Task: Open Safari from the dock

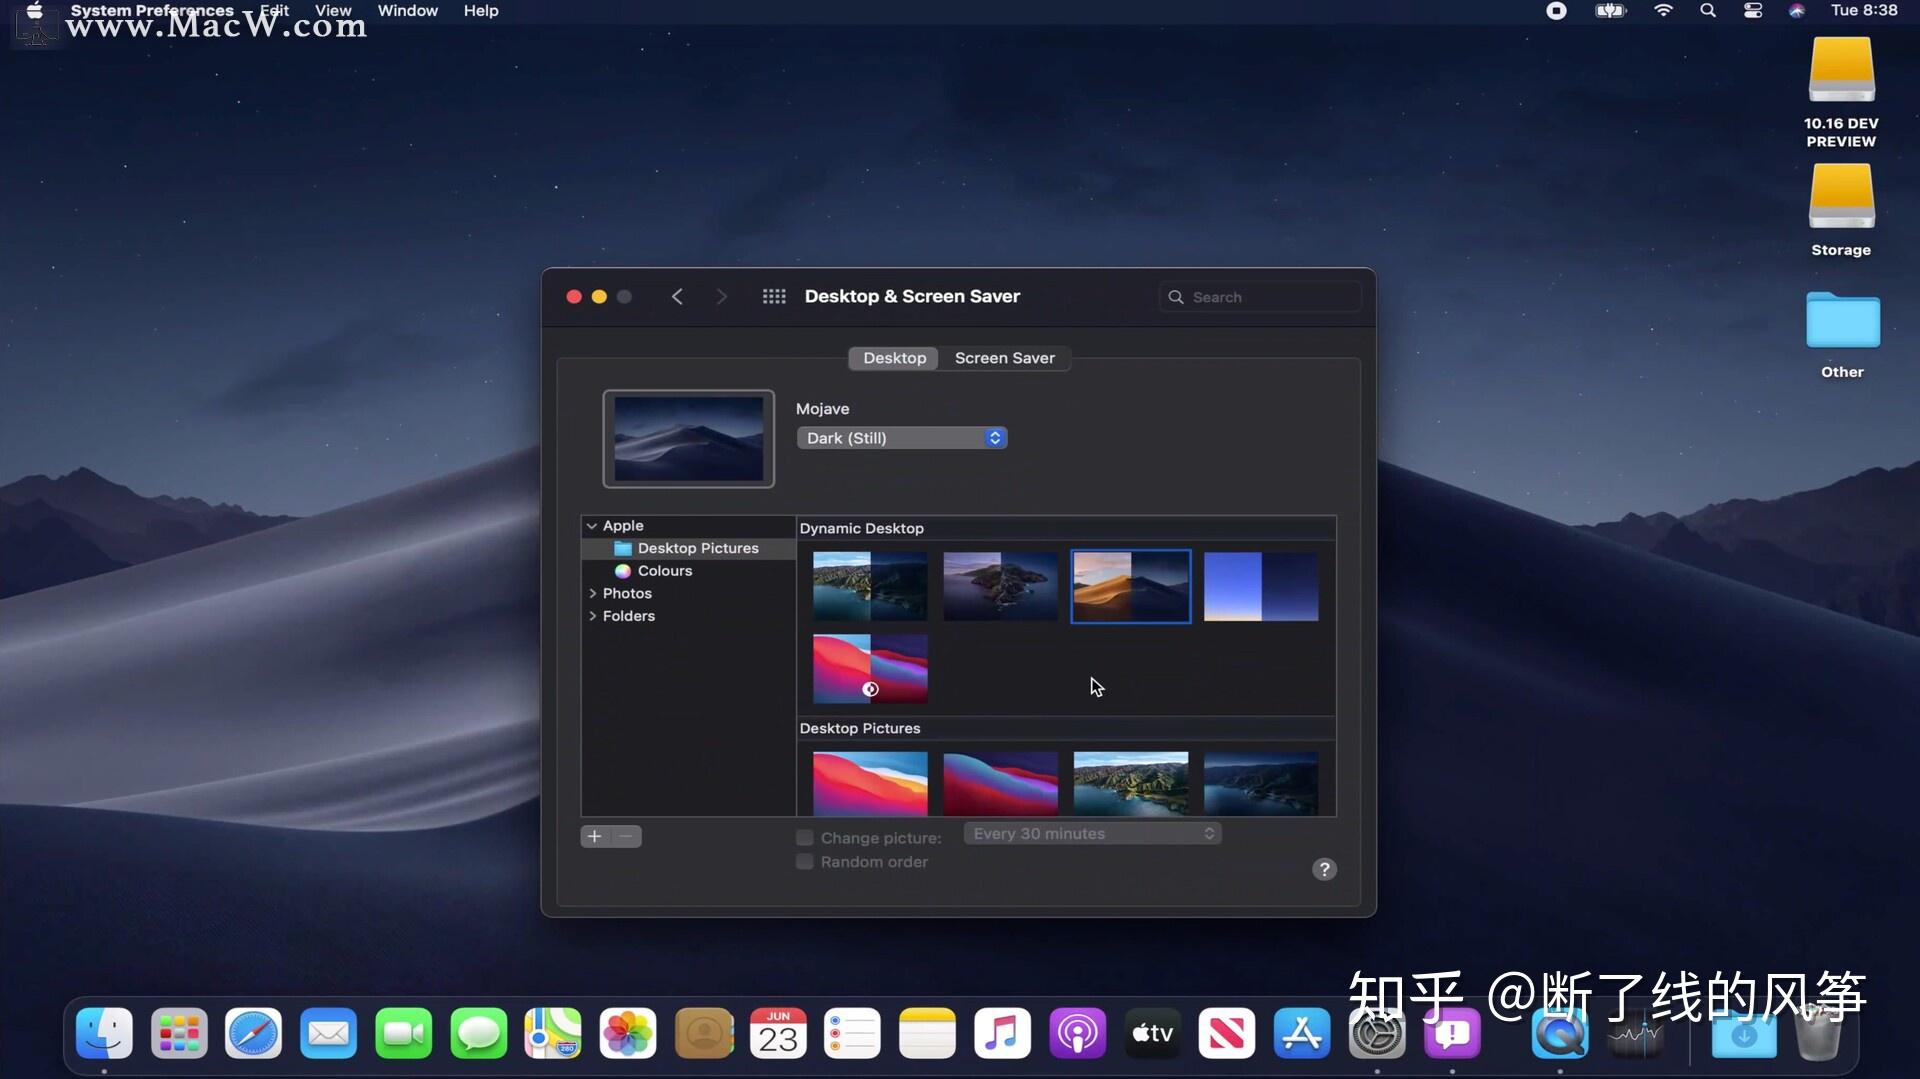Action: point(253,1033)
